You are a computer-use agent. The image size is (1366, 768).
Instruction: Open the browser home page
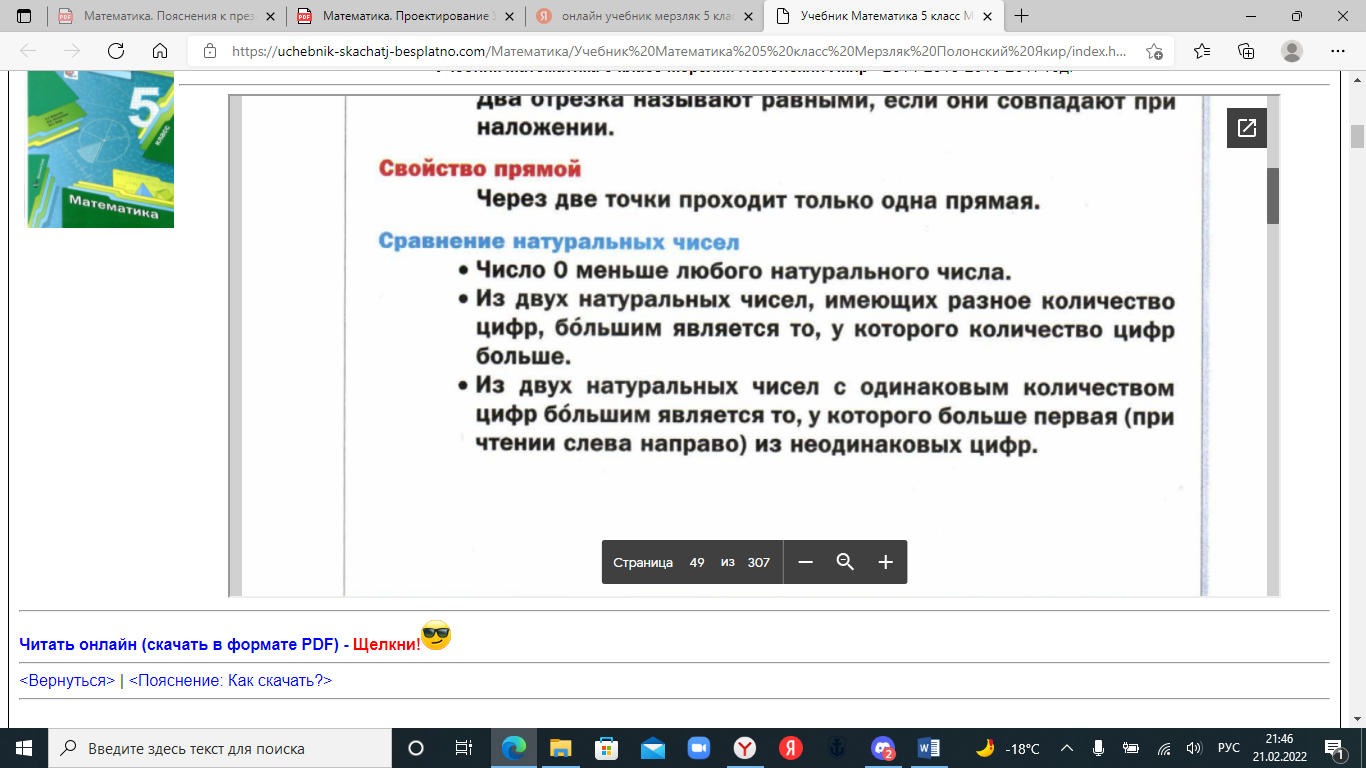[160, 51]
